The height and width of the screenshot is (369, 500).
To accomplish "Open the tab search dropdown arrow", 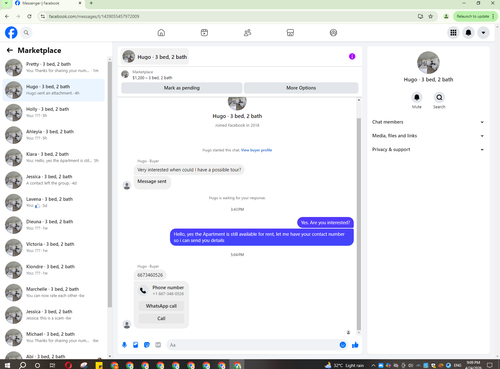I will click(6, 3).
